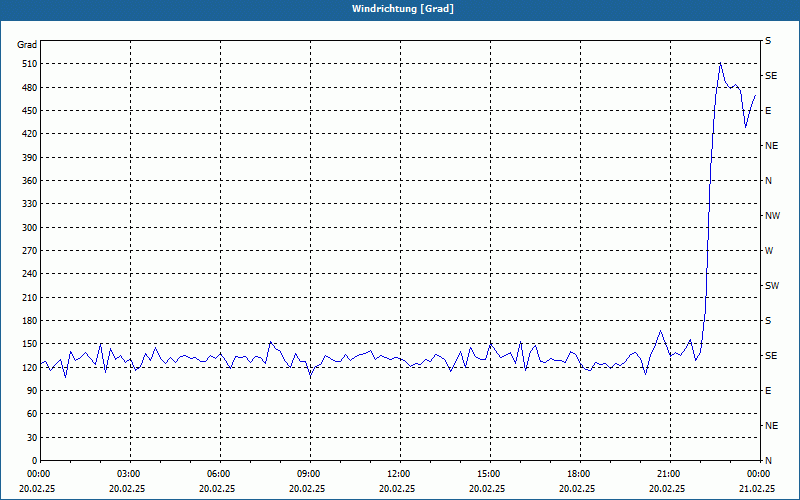Select the 300 degree axis label

[31, 227]
